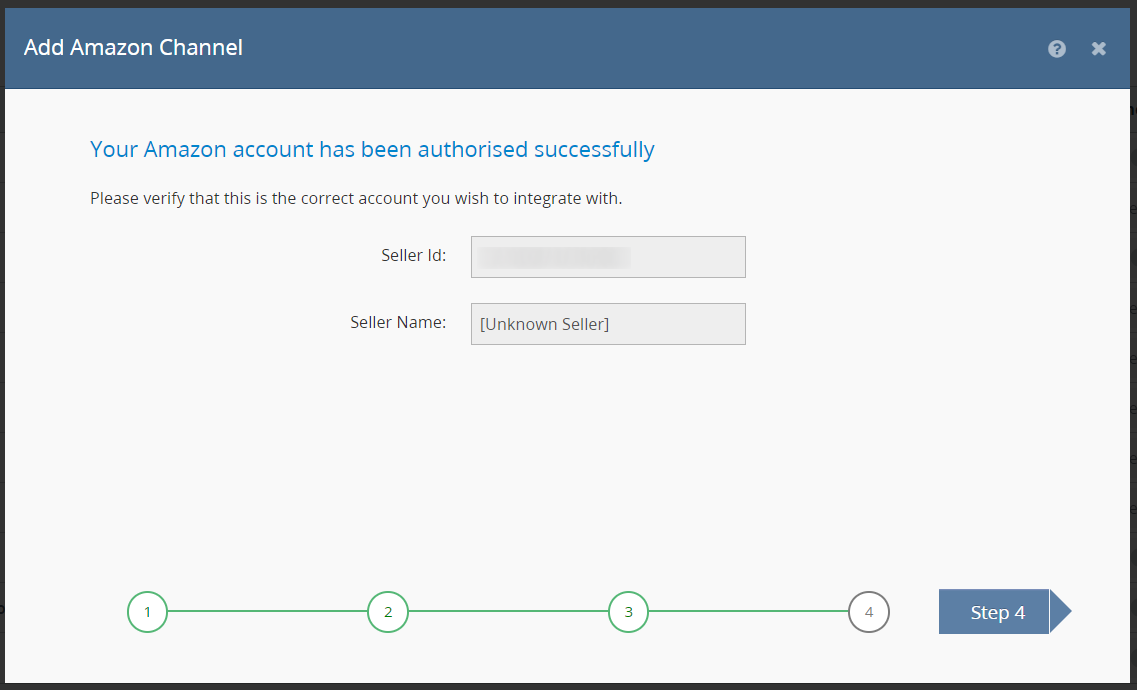Click the Seller Id field
1137x690 pixels.
click(x=608, y=257)
